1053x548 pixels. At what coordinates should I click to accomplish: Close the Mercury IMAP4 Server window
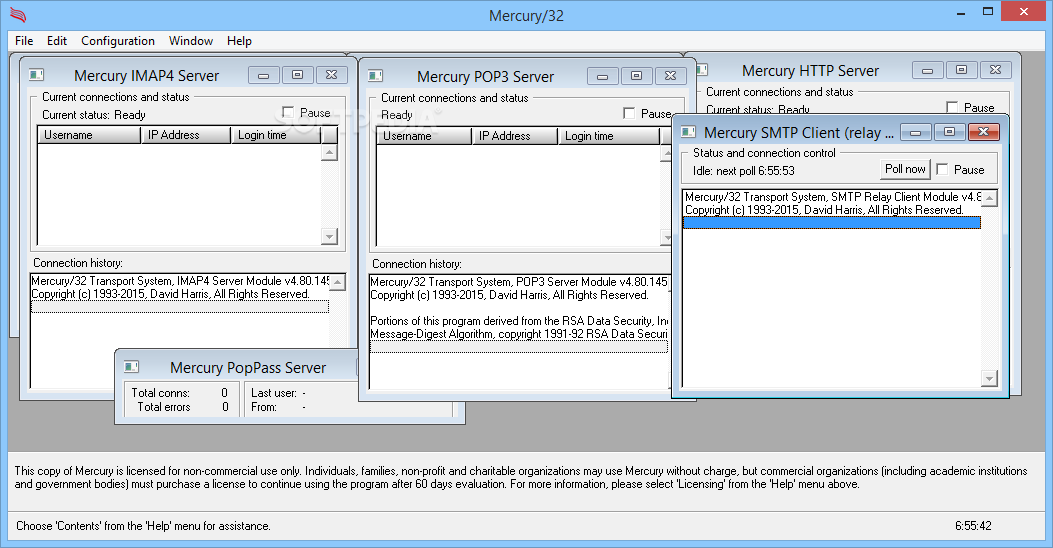(x=332, y=75)
